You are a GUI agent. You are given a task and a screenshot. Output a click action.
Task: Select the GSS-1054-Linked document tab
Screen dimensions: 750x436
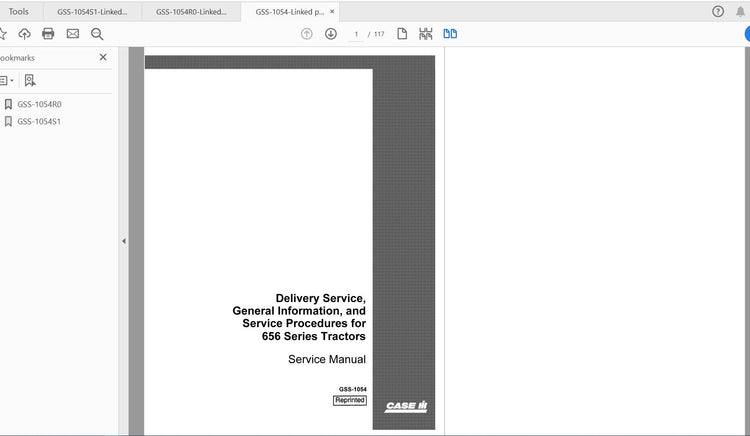[290, 12]
